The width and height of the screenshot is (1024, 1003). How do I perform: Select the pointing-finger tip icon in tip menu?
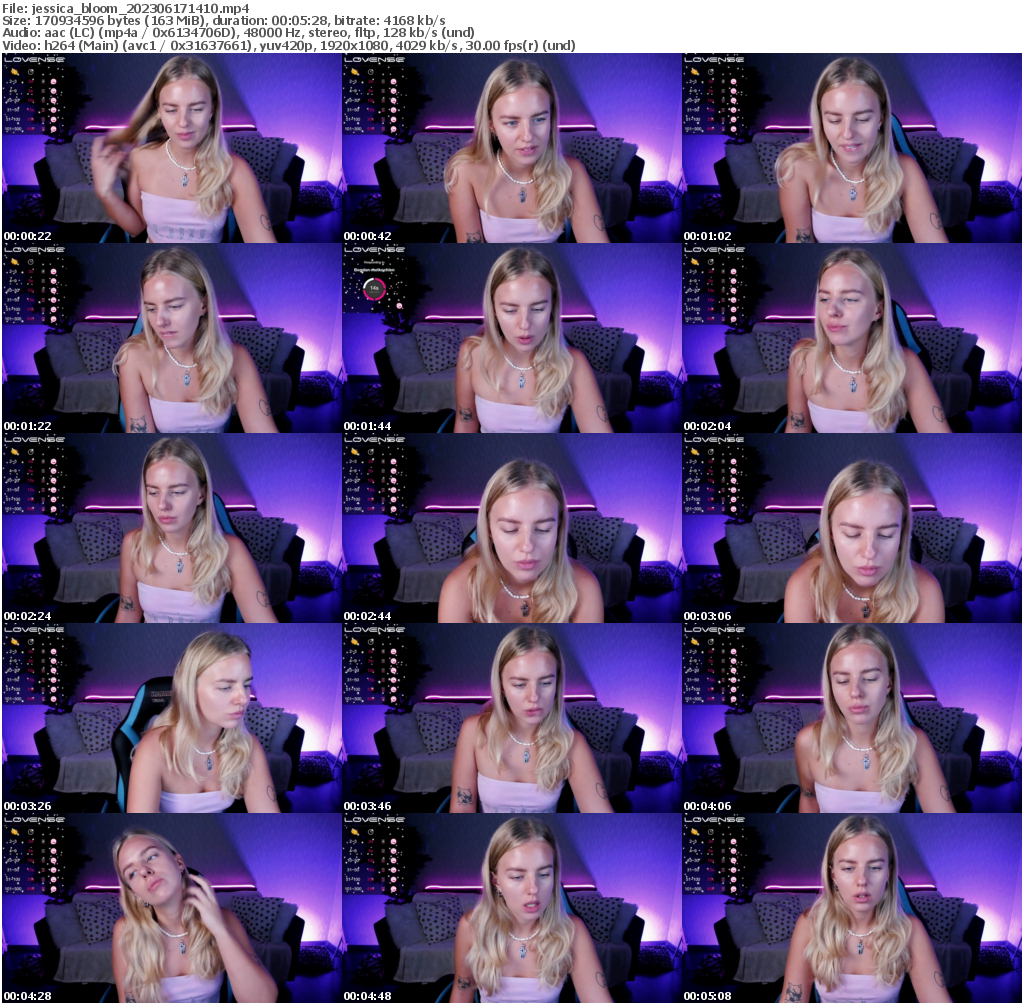click(x=13, y=72)
